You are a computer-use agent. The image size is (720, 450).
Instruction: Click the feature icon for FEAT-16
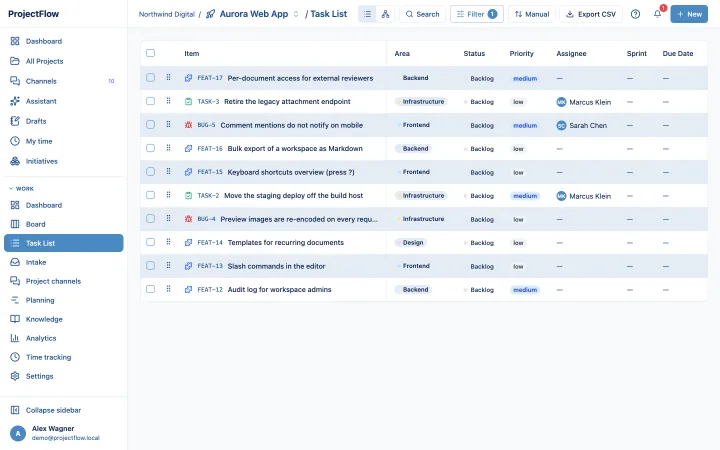188,149
